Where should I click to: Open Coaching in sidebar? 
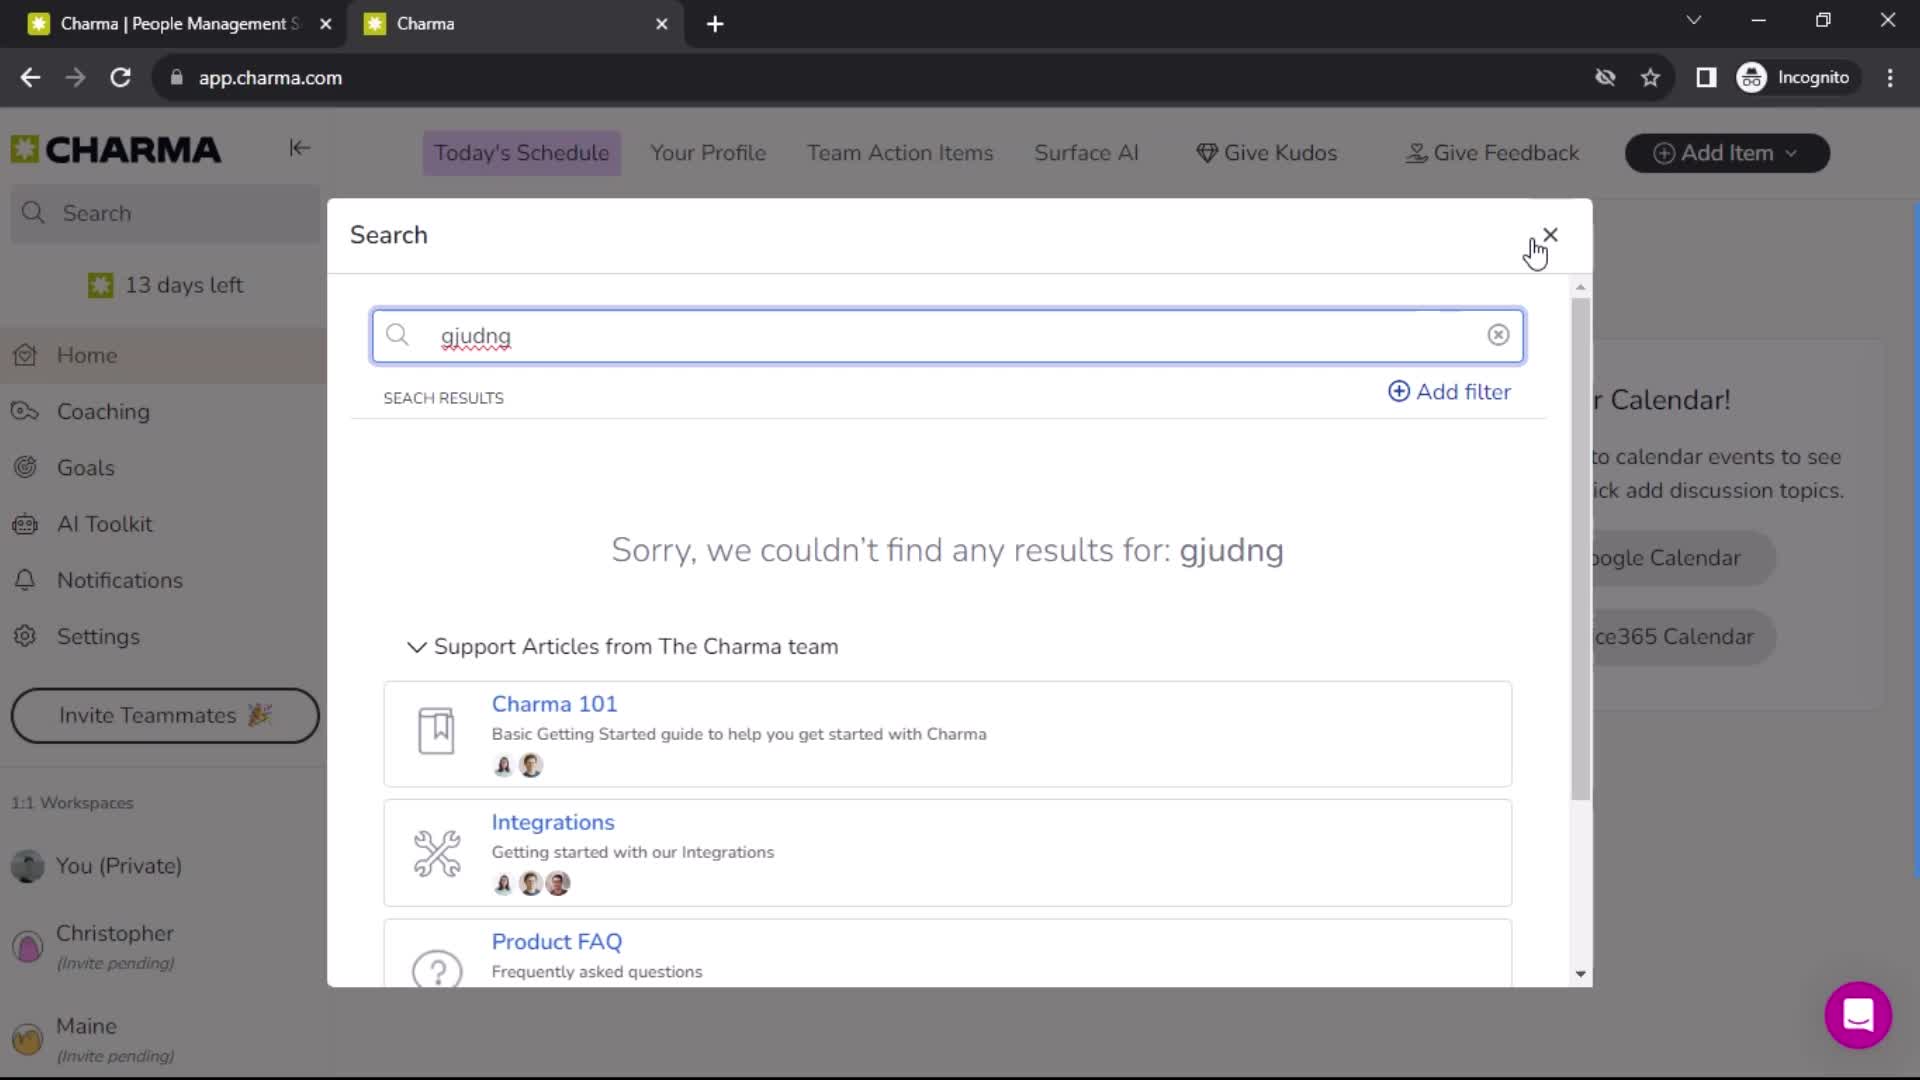(163, 411)
